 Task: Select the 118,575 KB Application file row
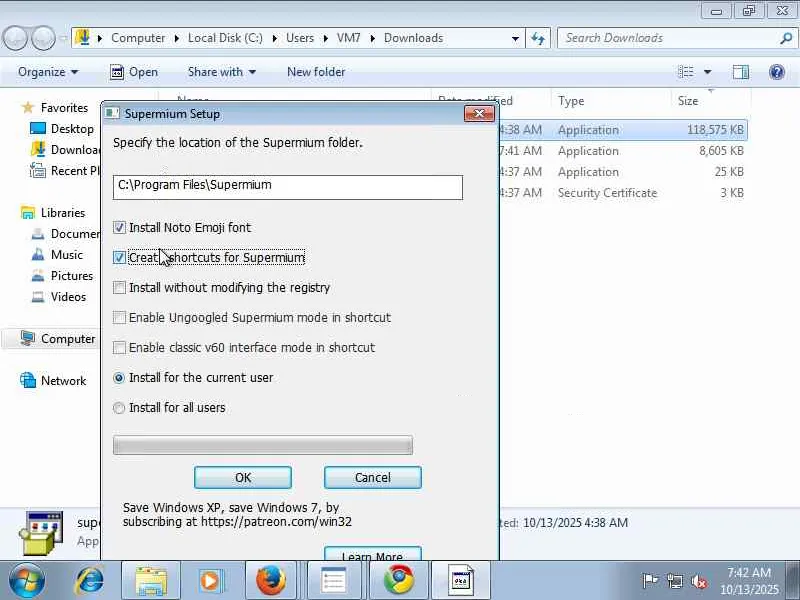622,130
